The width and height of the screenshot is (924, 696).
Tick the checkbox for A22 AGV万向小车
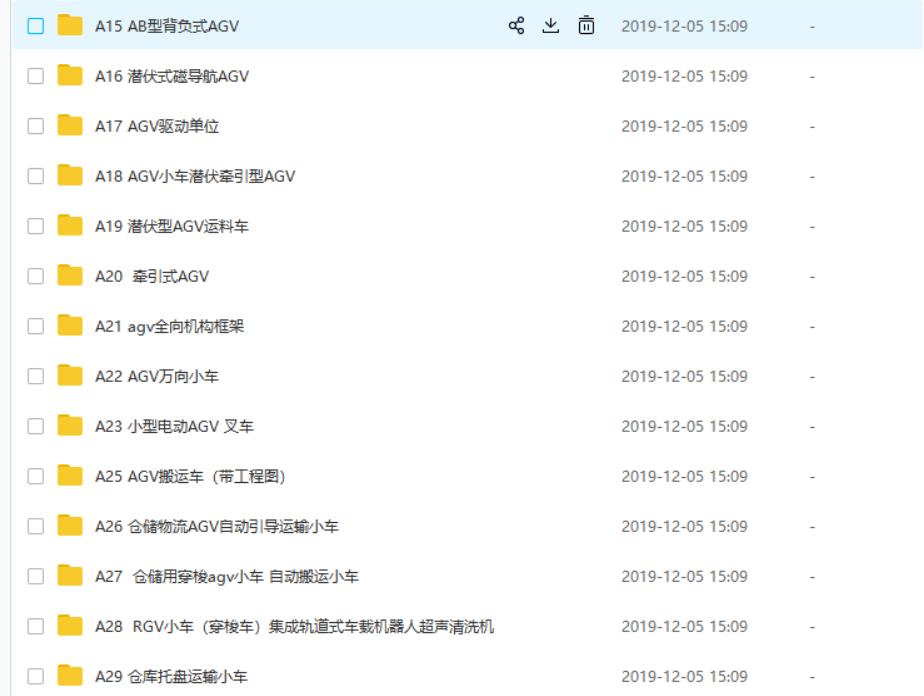pyautogui.click(x=35, y=376)
